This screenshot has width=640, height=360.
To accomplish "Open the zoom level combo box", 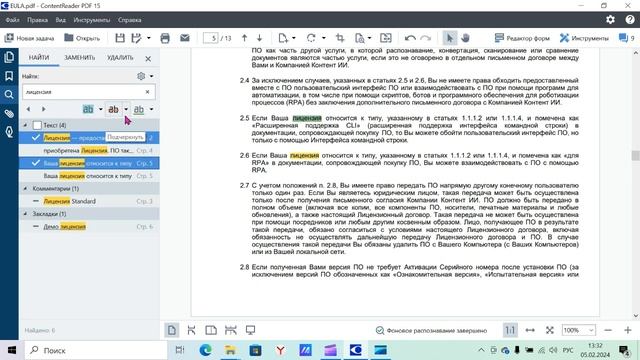I will pos(579,330).
